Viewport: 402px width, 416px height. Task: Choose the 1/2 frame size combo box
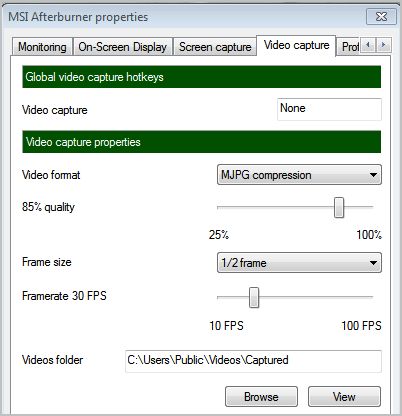pyautogui.click(x=299, y=263)
